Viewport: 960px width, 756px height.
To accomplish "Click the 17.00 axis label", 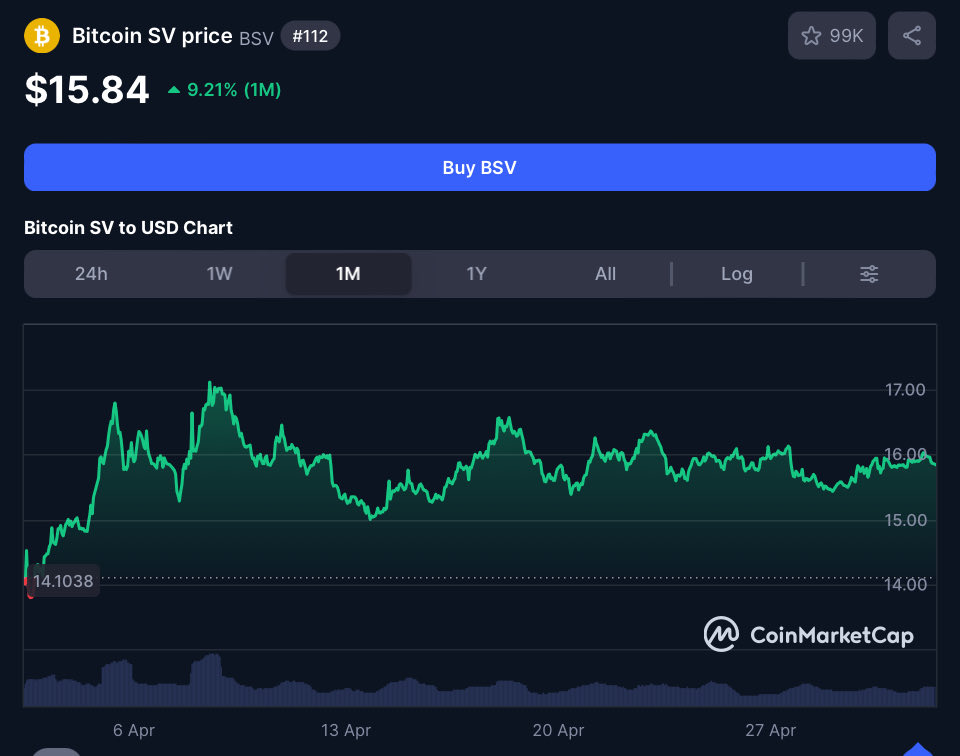I will pyautogui.click(x=905, y=389).
